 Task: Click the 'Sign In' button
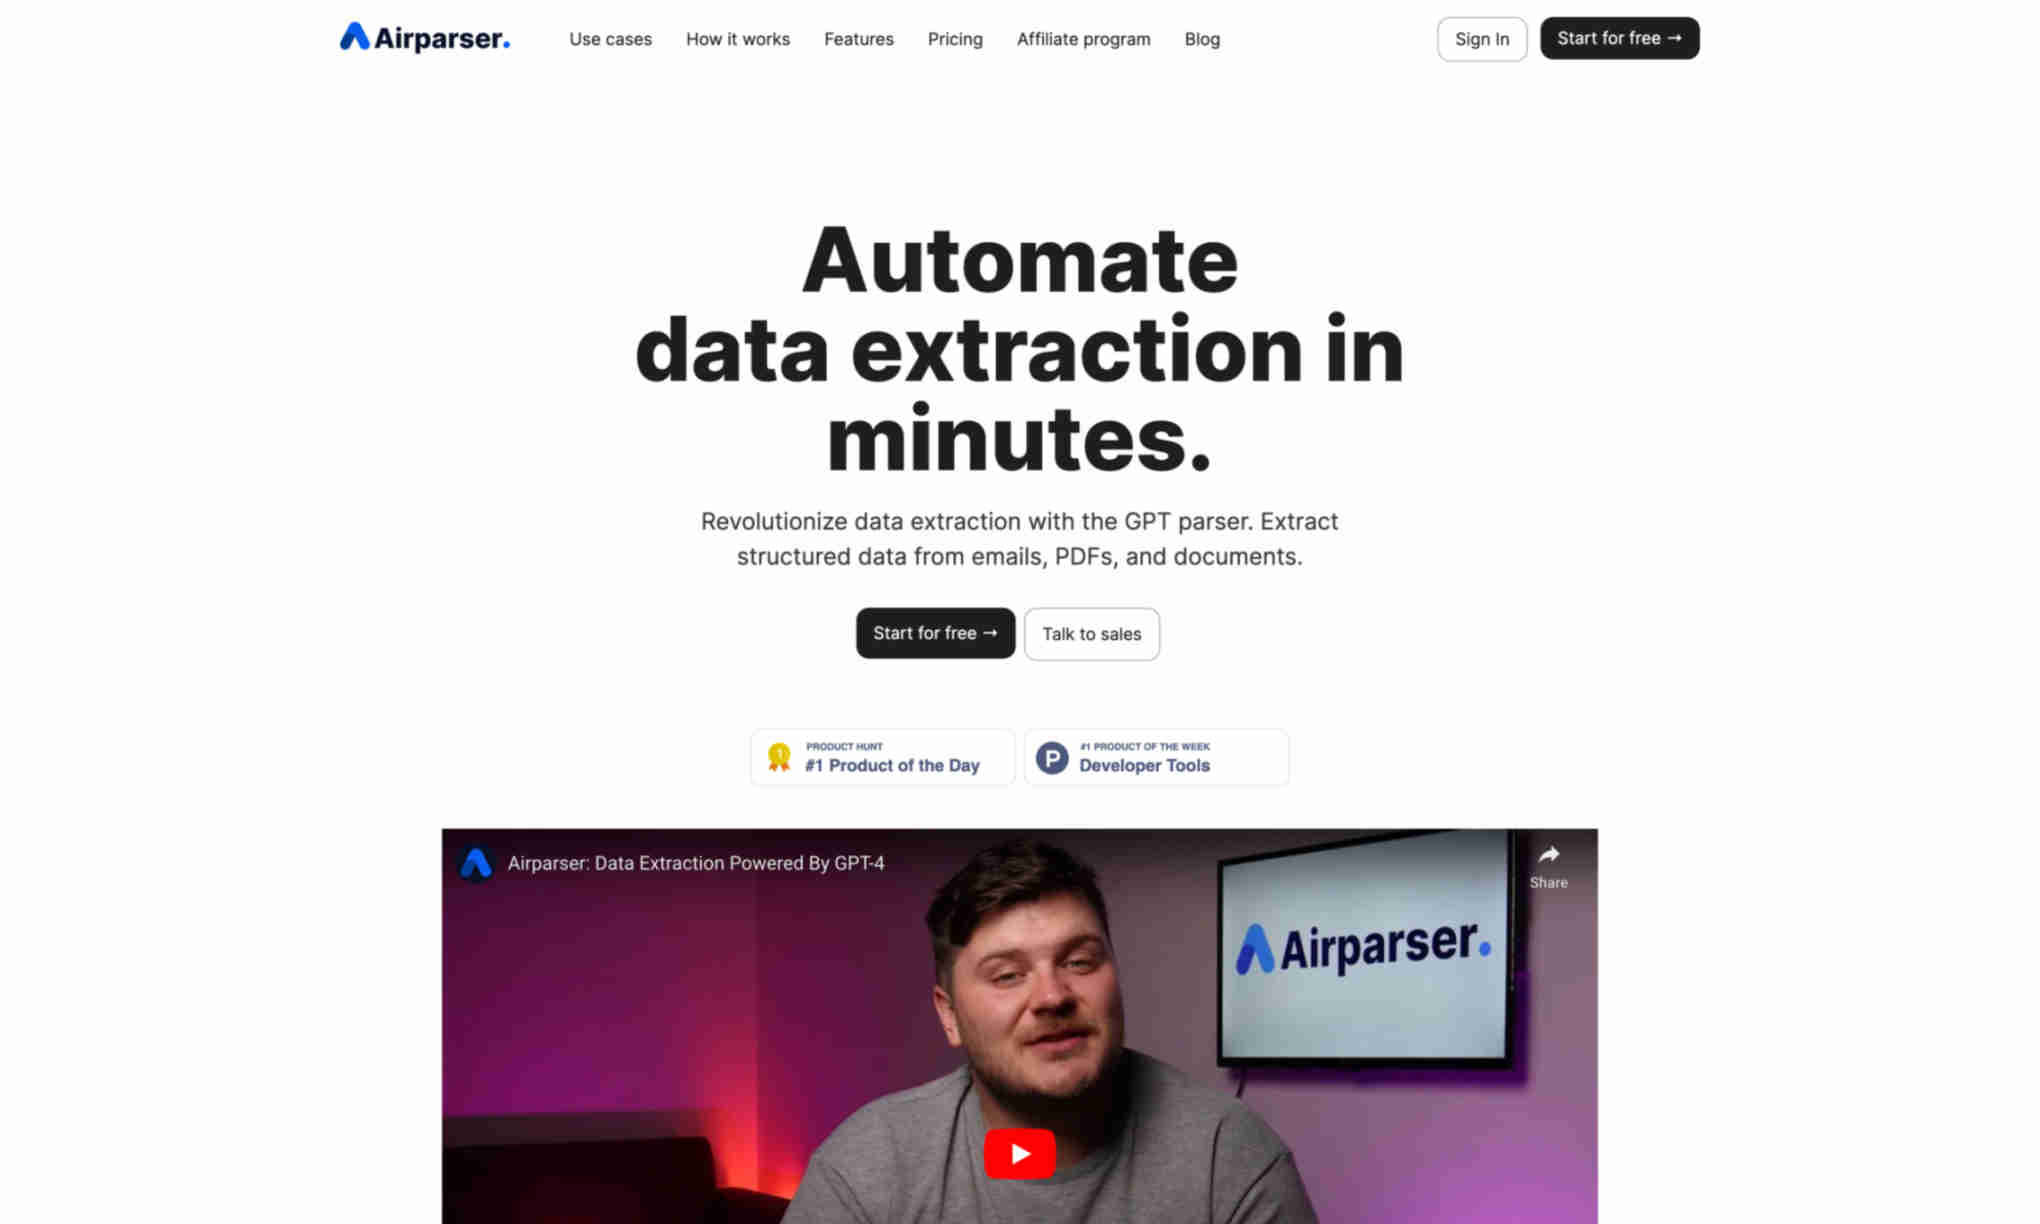tap(1482, 38)
